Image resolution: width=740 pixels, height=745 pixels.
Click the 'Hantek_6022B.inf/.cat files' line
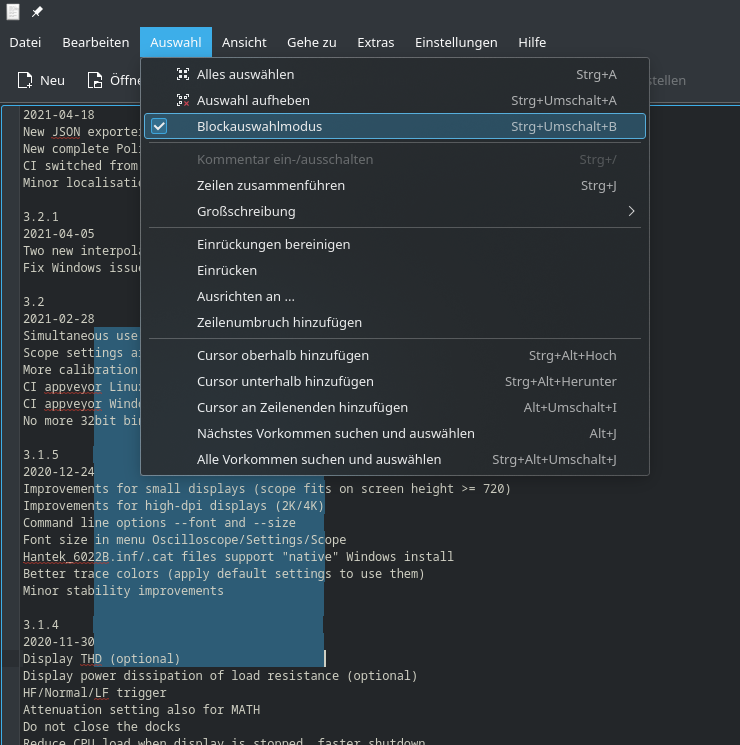238,556
